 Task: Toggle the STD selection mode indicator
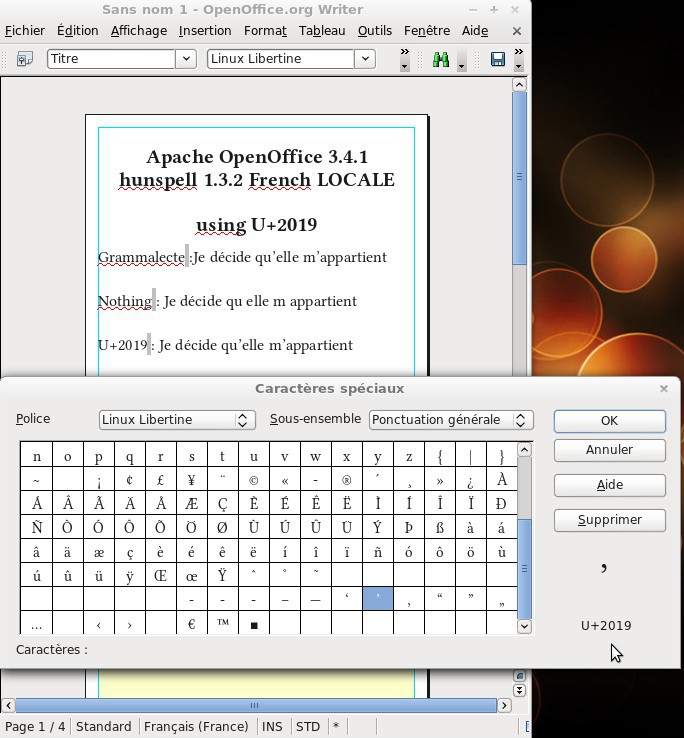tap(308, 727)
